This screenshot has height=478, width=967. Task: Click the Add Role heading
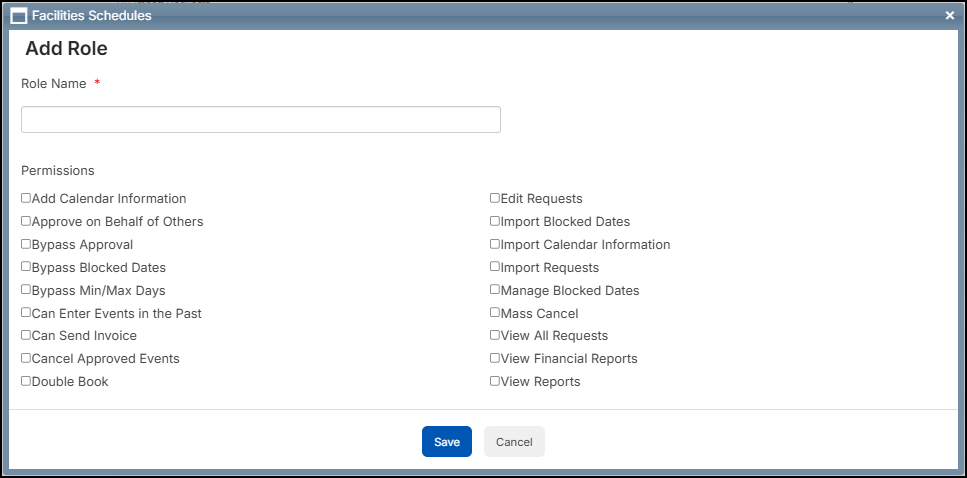pyautogui.click(x=67, y=49)
